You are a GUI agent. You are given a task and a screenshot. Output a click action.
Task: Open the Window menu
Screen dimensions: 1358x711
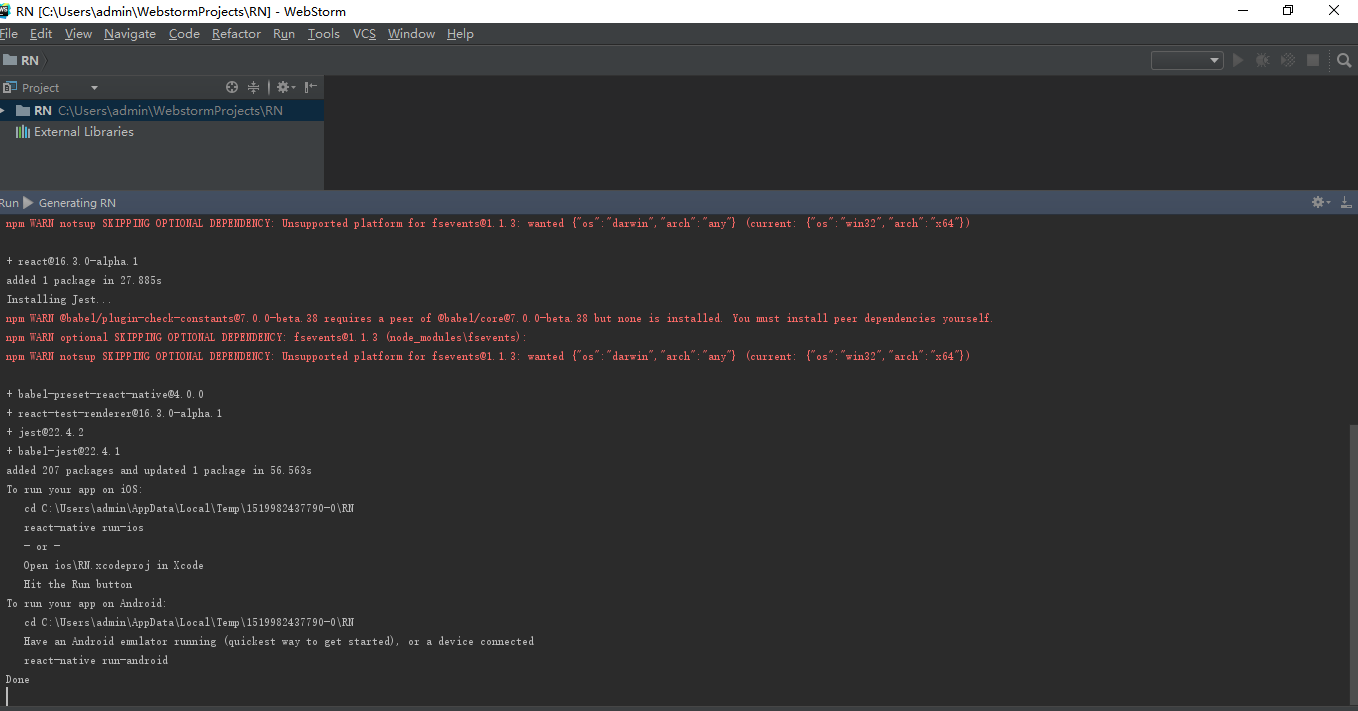point(411,34)
